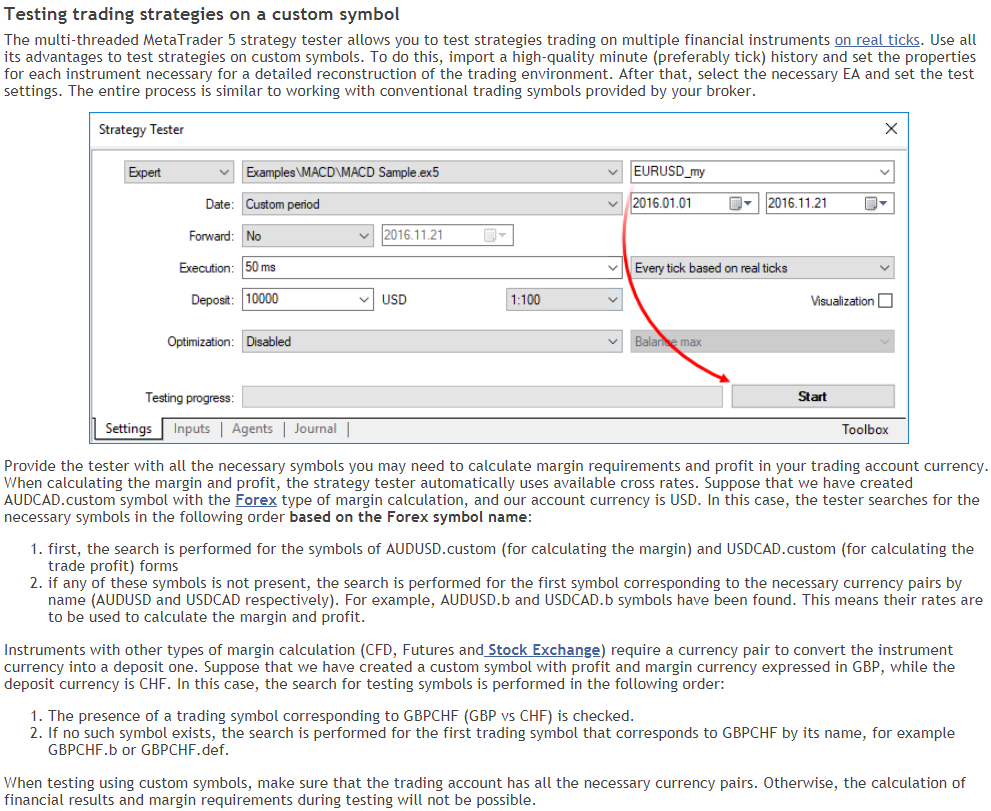The height and width of the screenshot is (811, 991).
Task: Click the Strategy Tester title text
Action: pyautogui.click(x=141, y=130)
